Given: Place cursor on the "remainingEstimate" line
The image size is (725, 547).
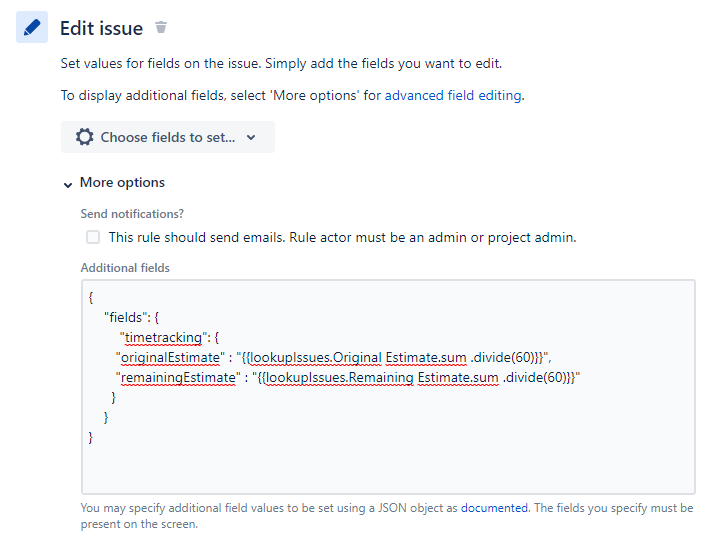Looking at the screenshot, I should 348,377.
